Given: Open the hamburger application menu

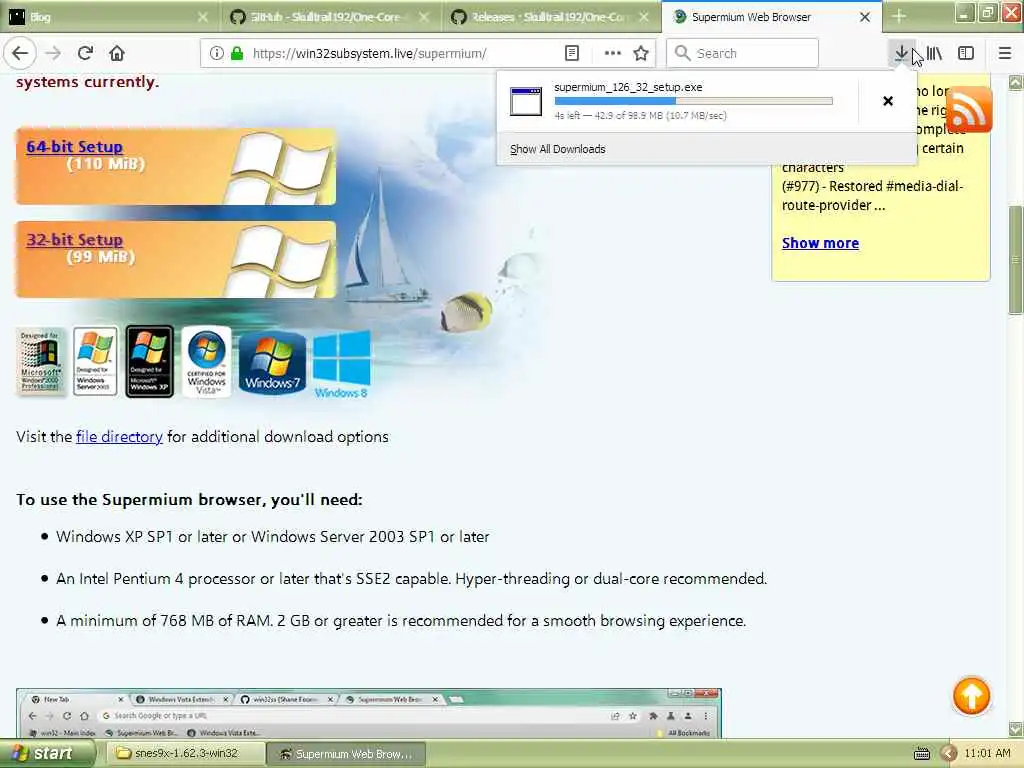Looking at the screenshot, I should pyautogui.click(x=1005, y=54).
